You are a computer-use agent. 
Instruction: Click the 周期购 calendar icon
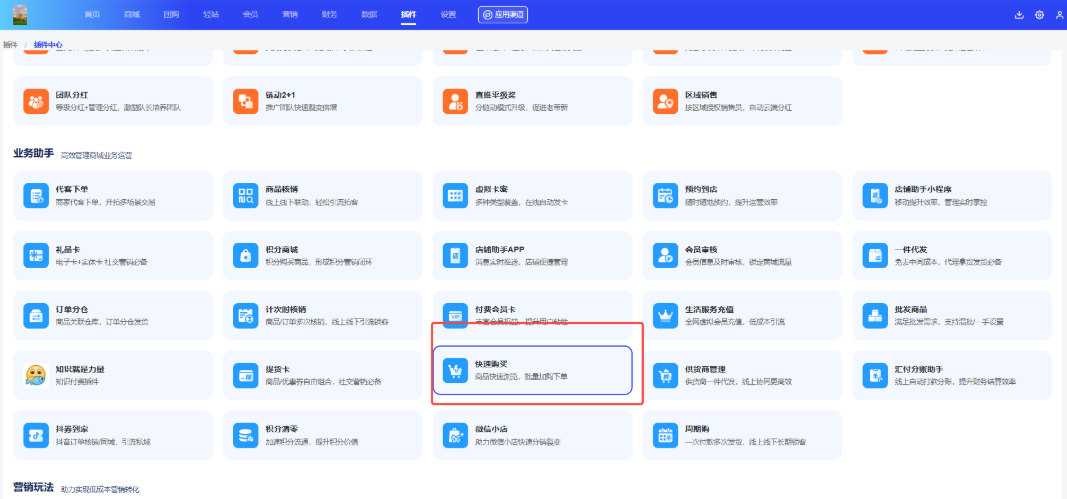point(665,435)
